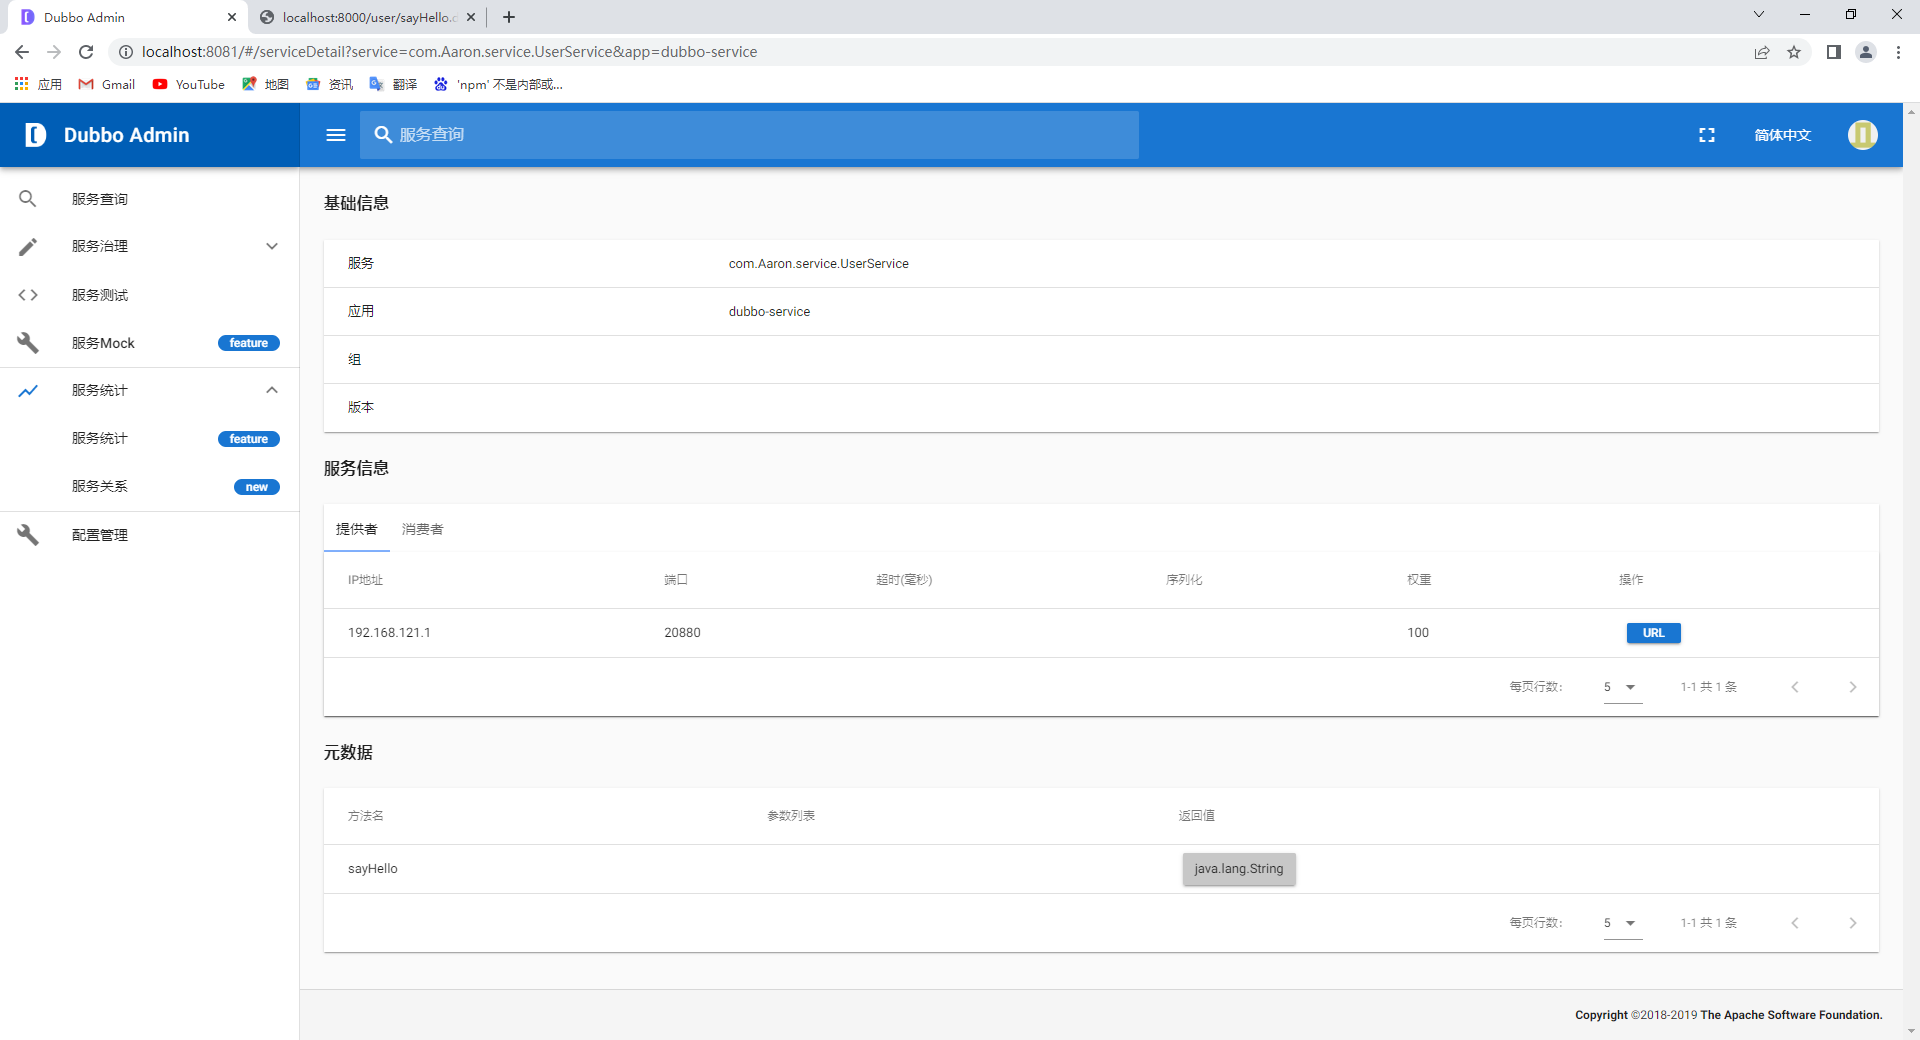Select the Dubbo Admin browser tab
1920x1040 pixels.
pos(125,17)
